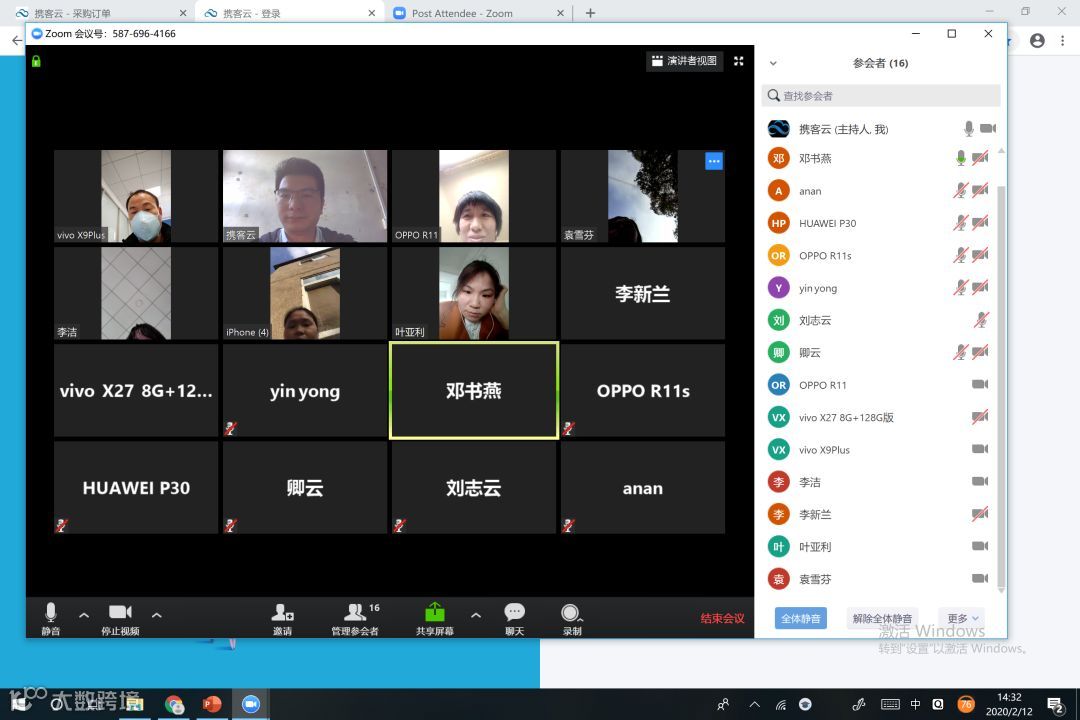Screen dimensions: 1080x720
Task: Toggle microphone of host 携客云 in list
Action: click(x=968, y=129)
